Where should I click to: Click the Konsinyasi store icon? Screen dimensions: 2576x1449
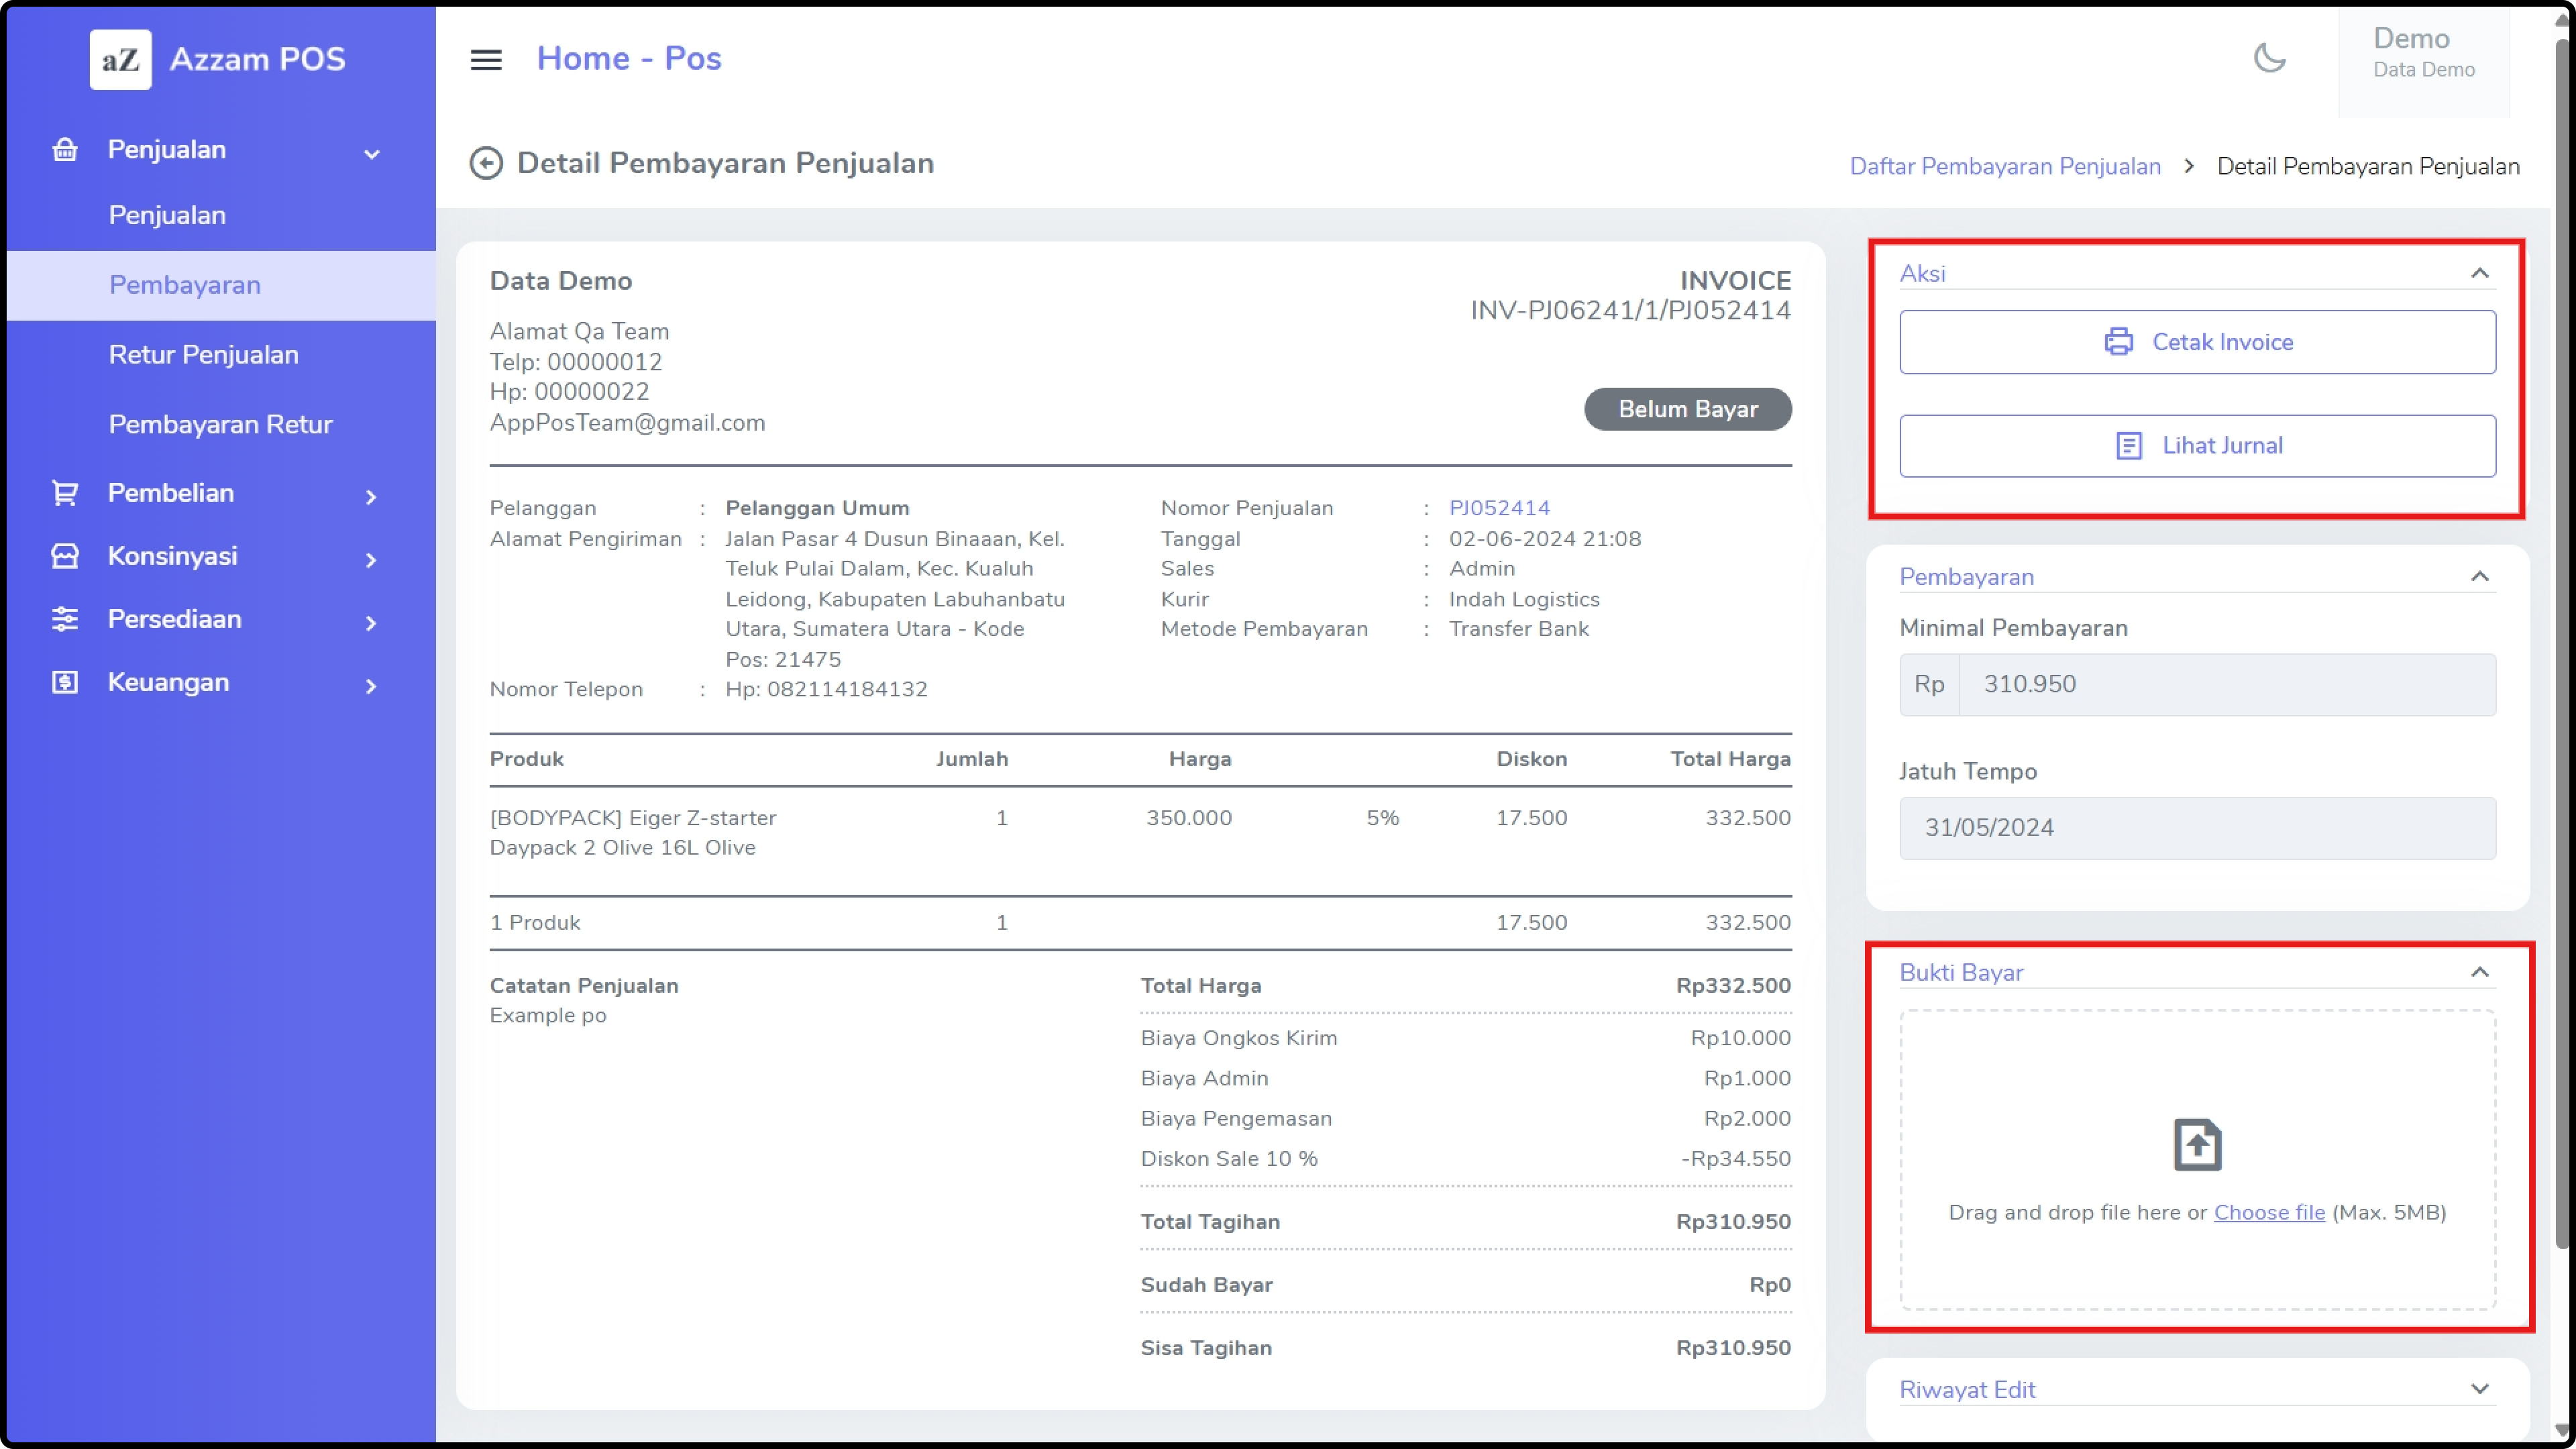coord(65,556)
